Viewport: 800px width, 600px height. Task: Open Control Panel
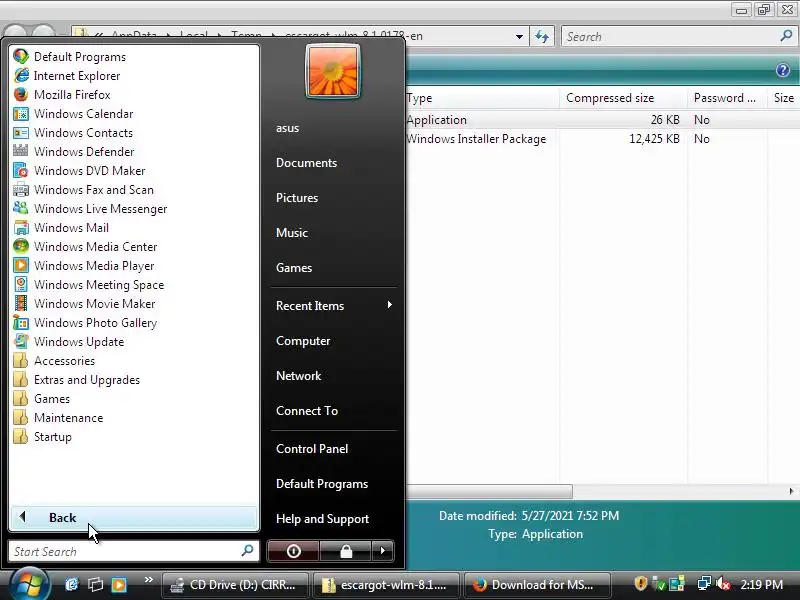click(312, 449)
